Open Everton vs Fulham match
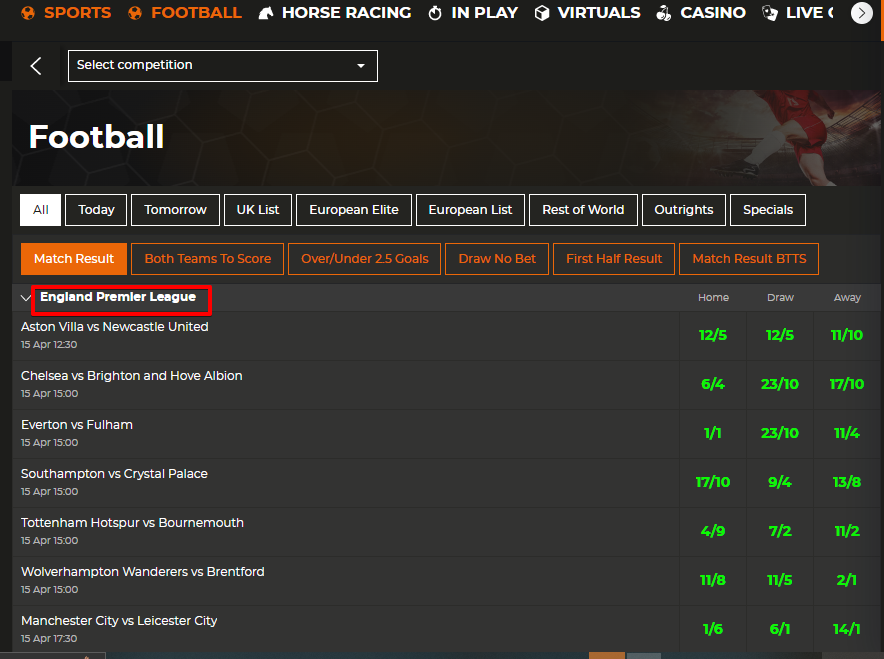Viewport: 884px width, 659px height. tap(77, 425)
